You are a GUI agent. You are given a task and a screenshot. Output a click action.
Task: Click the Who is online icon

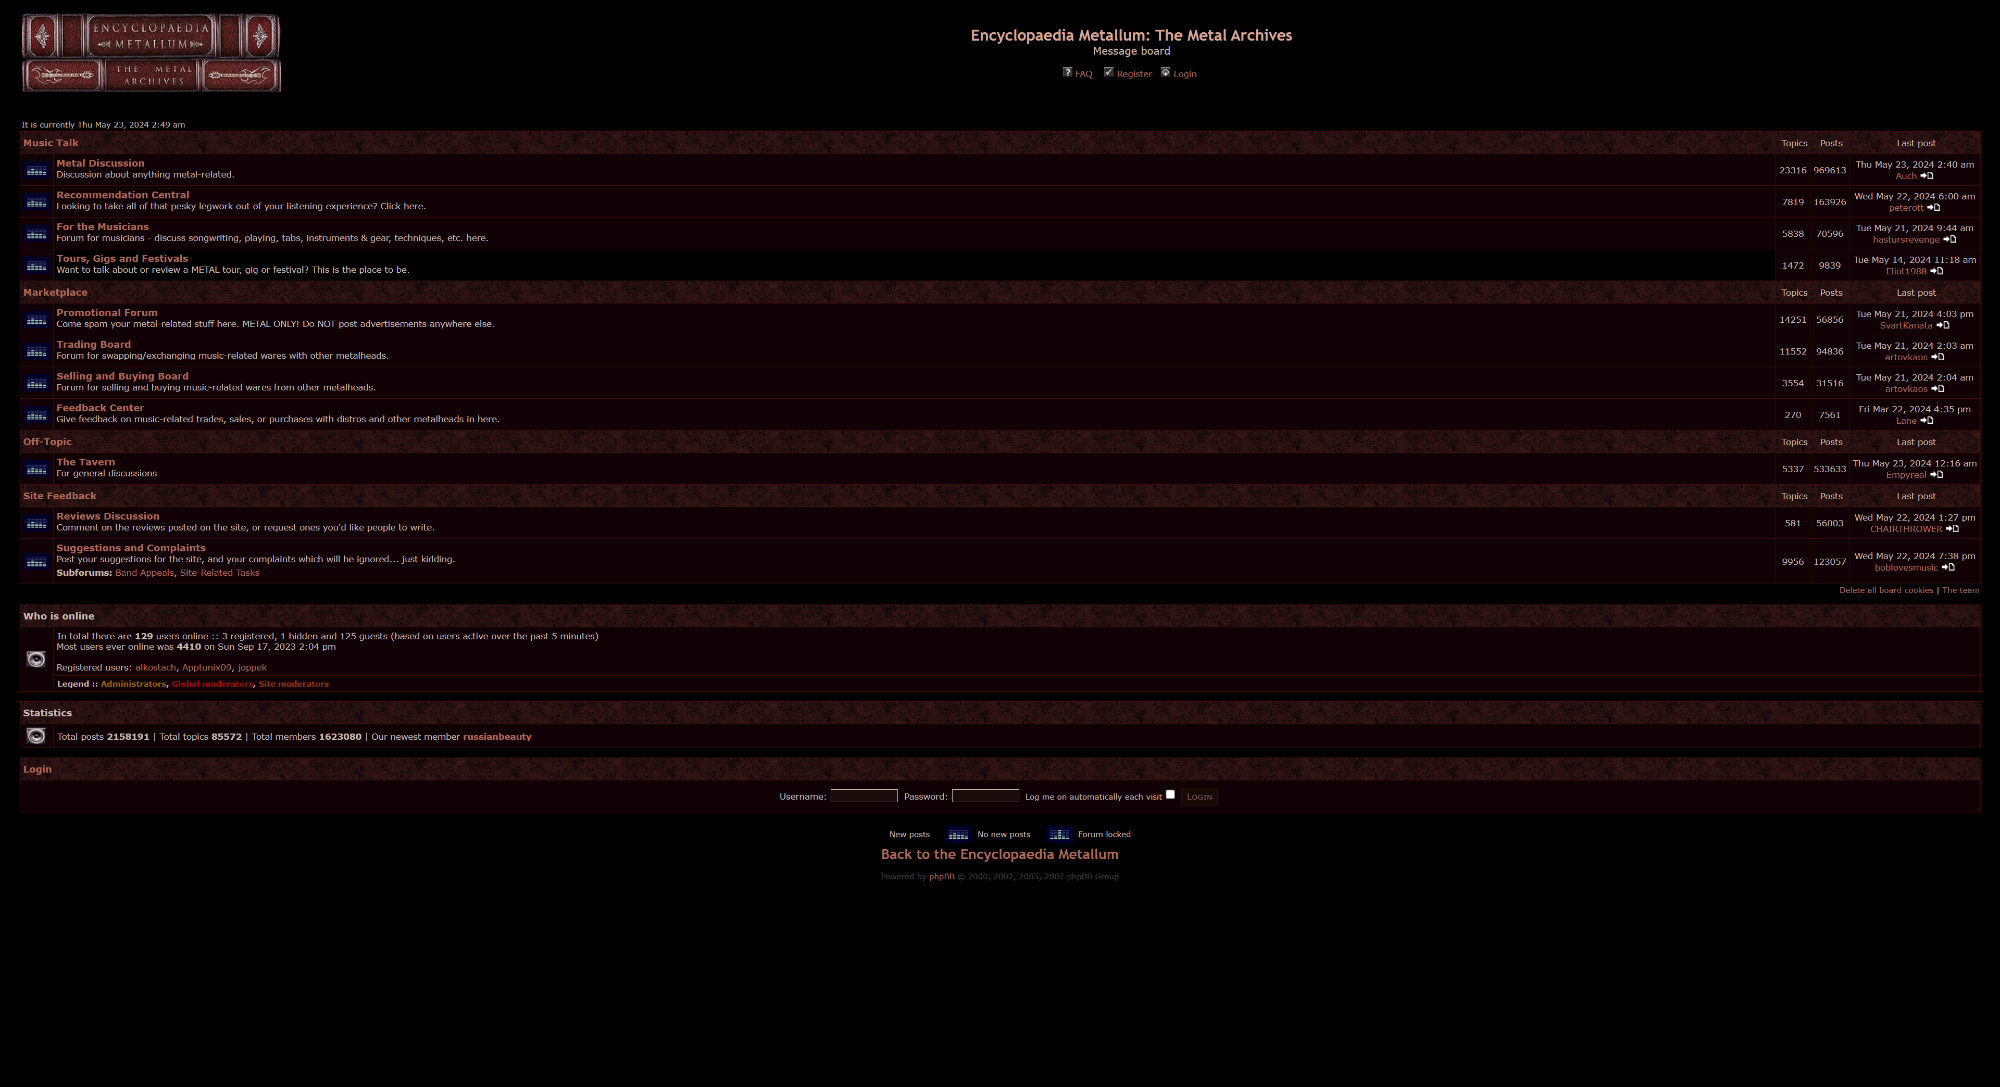tap(36, 659)
